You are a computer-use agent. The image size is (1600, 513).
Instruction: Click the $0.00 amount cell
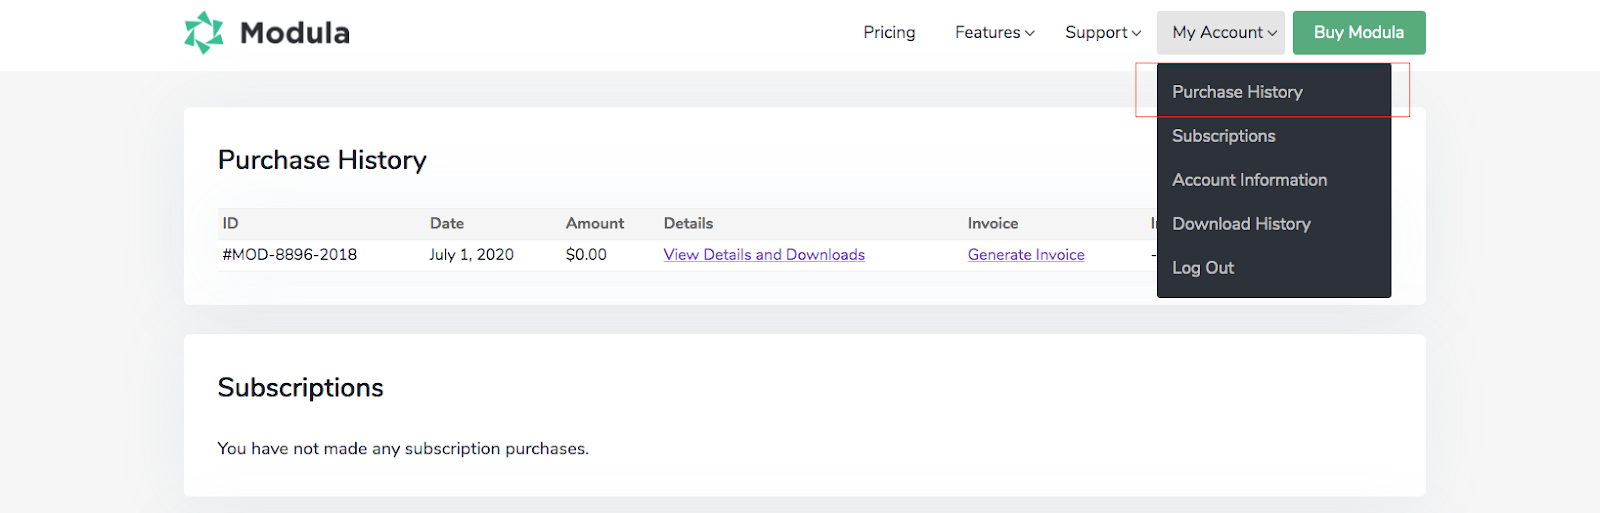coord(586,254)
